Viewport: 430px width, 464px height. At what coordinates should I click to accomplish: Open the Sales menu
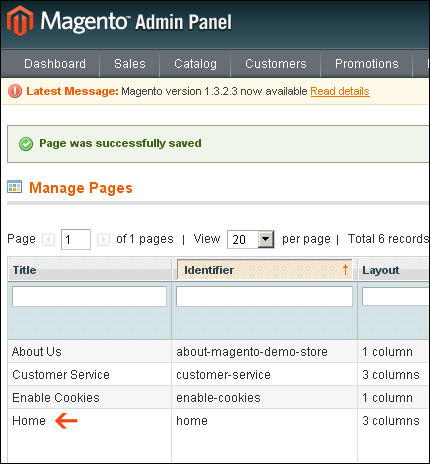click(x=130, y=64)
